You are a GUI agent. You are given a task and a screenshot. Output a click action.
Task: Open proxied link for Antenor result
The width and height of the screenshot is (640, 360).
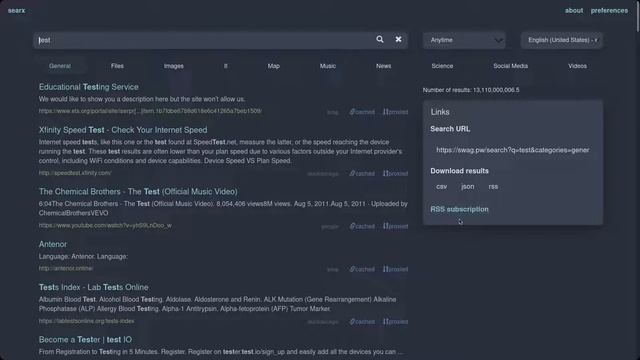[x=396, y=269]
